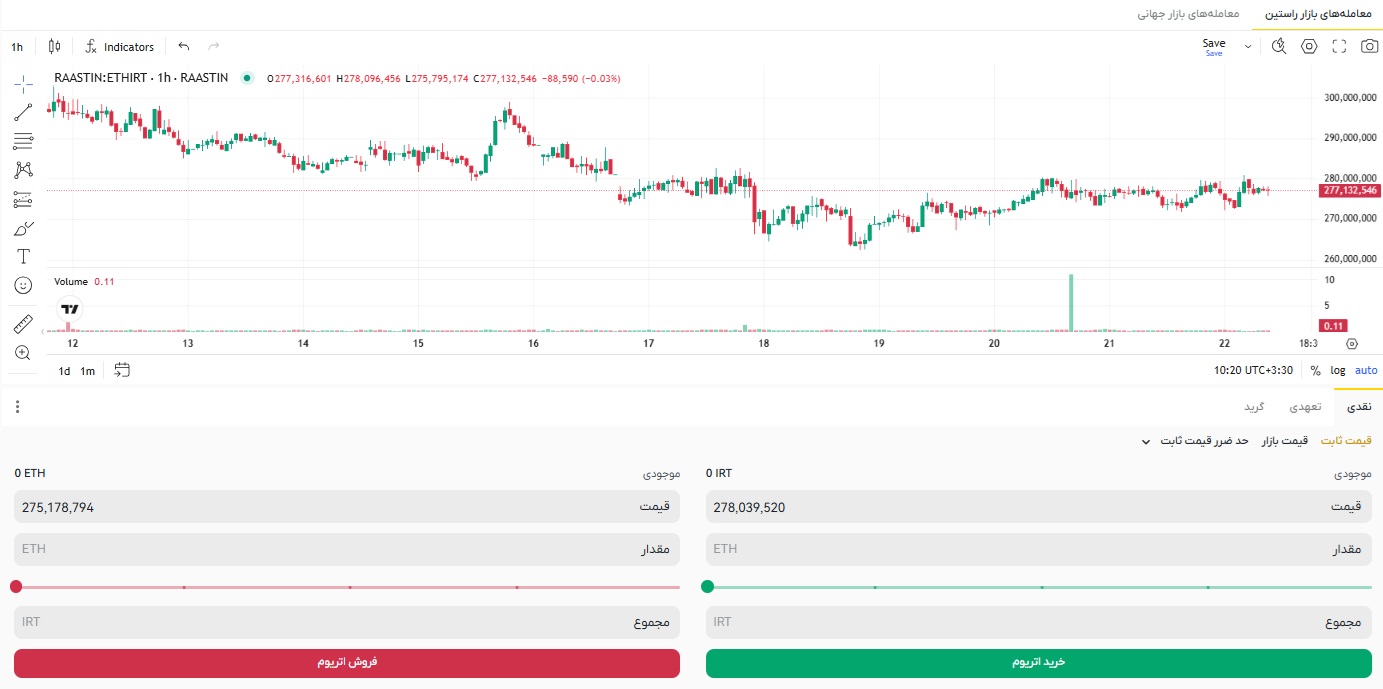Click the green market status dot
The height and width of the screenshot is (689, 1383).
[247, 78]
